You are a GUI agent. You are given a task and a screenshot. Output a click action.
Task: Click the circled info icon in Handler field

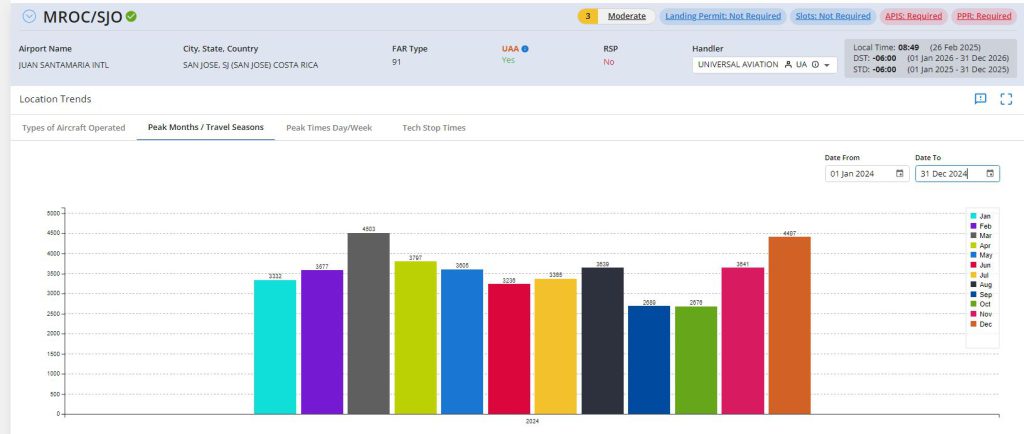(815, 65)
